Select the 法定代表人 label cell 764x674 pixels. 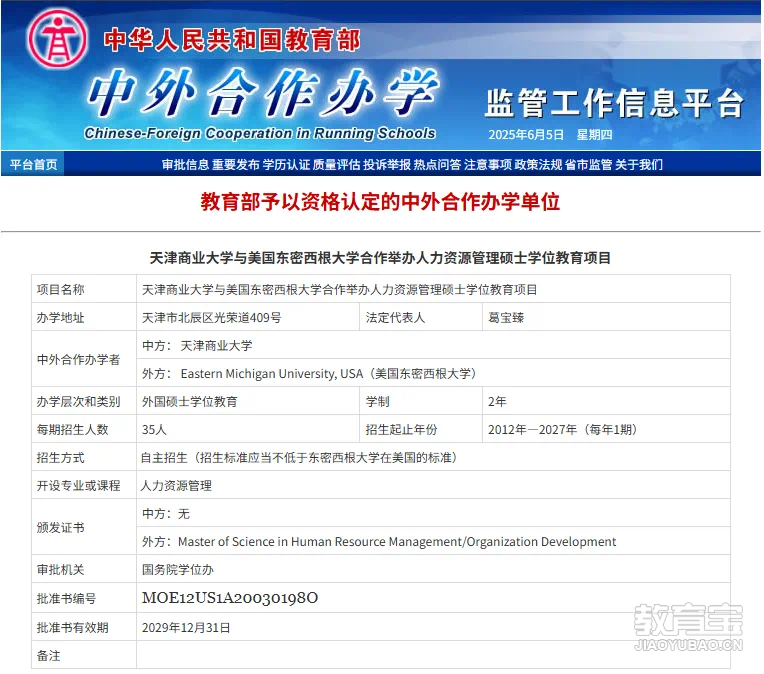point(420,318)
